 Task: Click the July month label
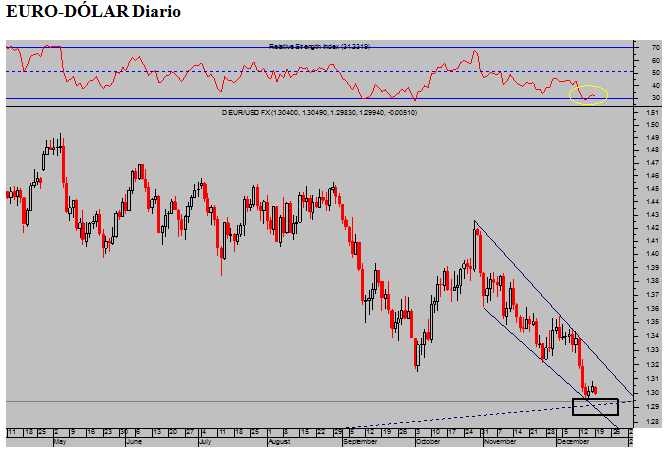tap(205, 441)
